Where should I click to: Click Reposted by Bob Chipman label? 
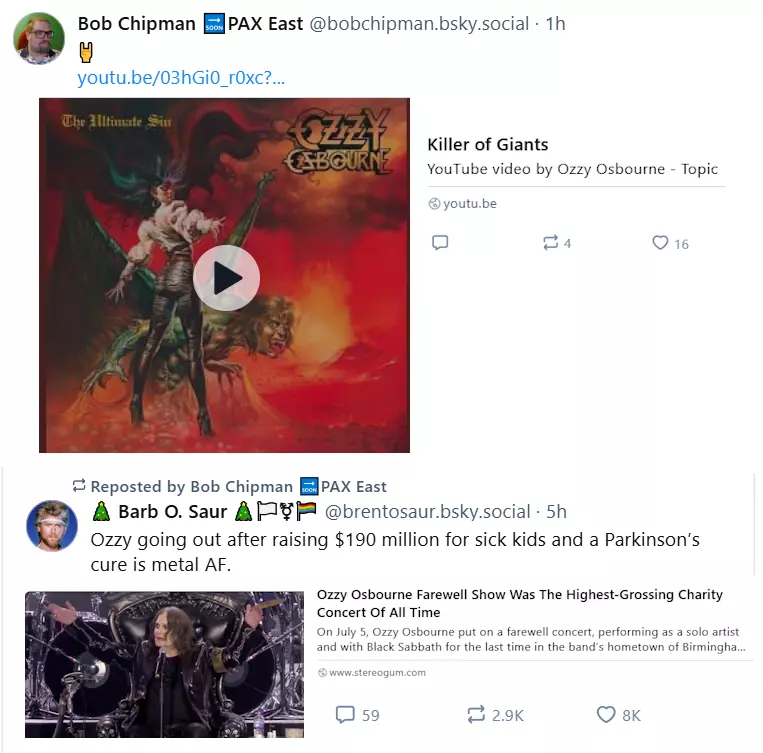[x=229, y=486]
